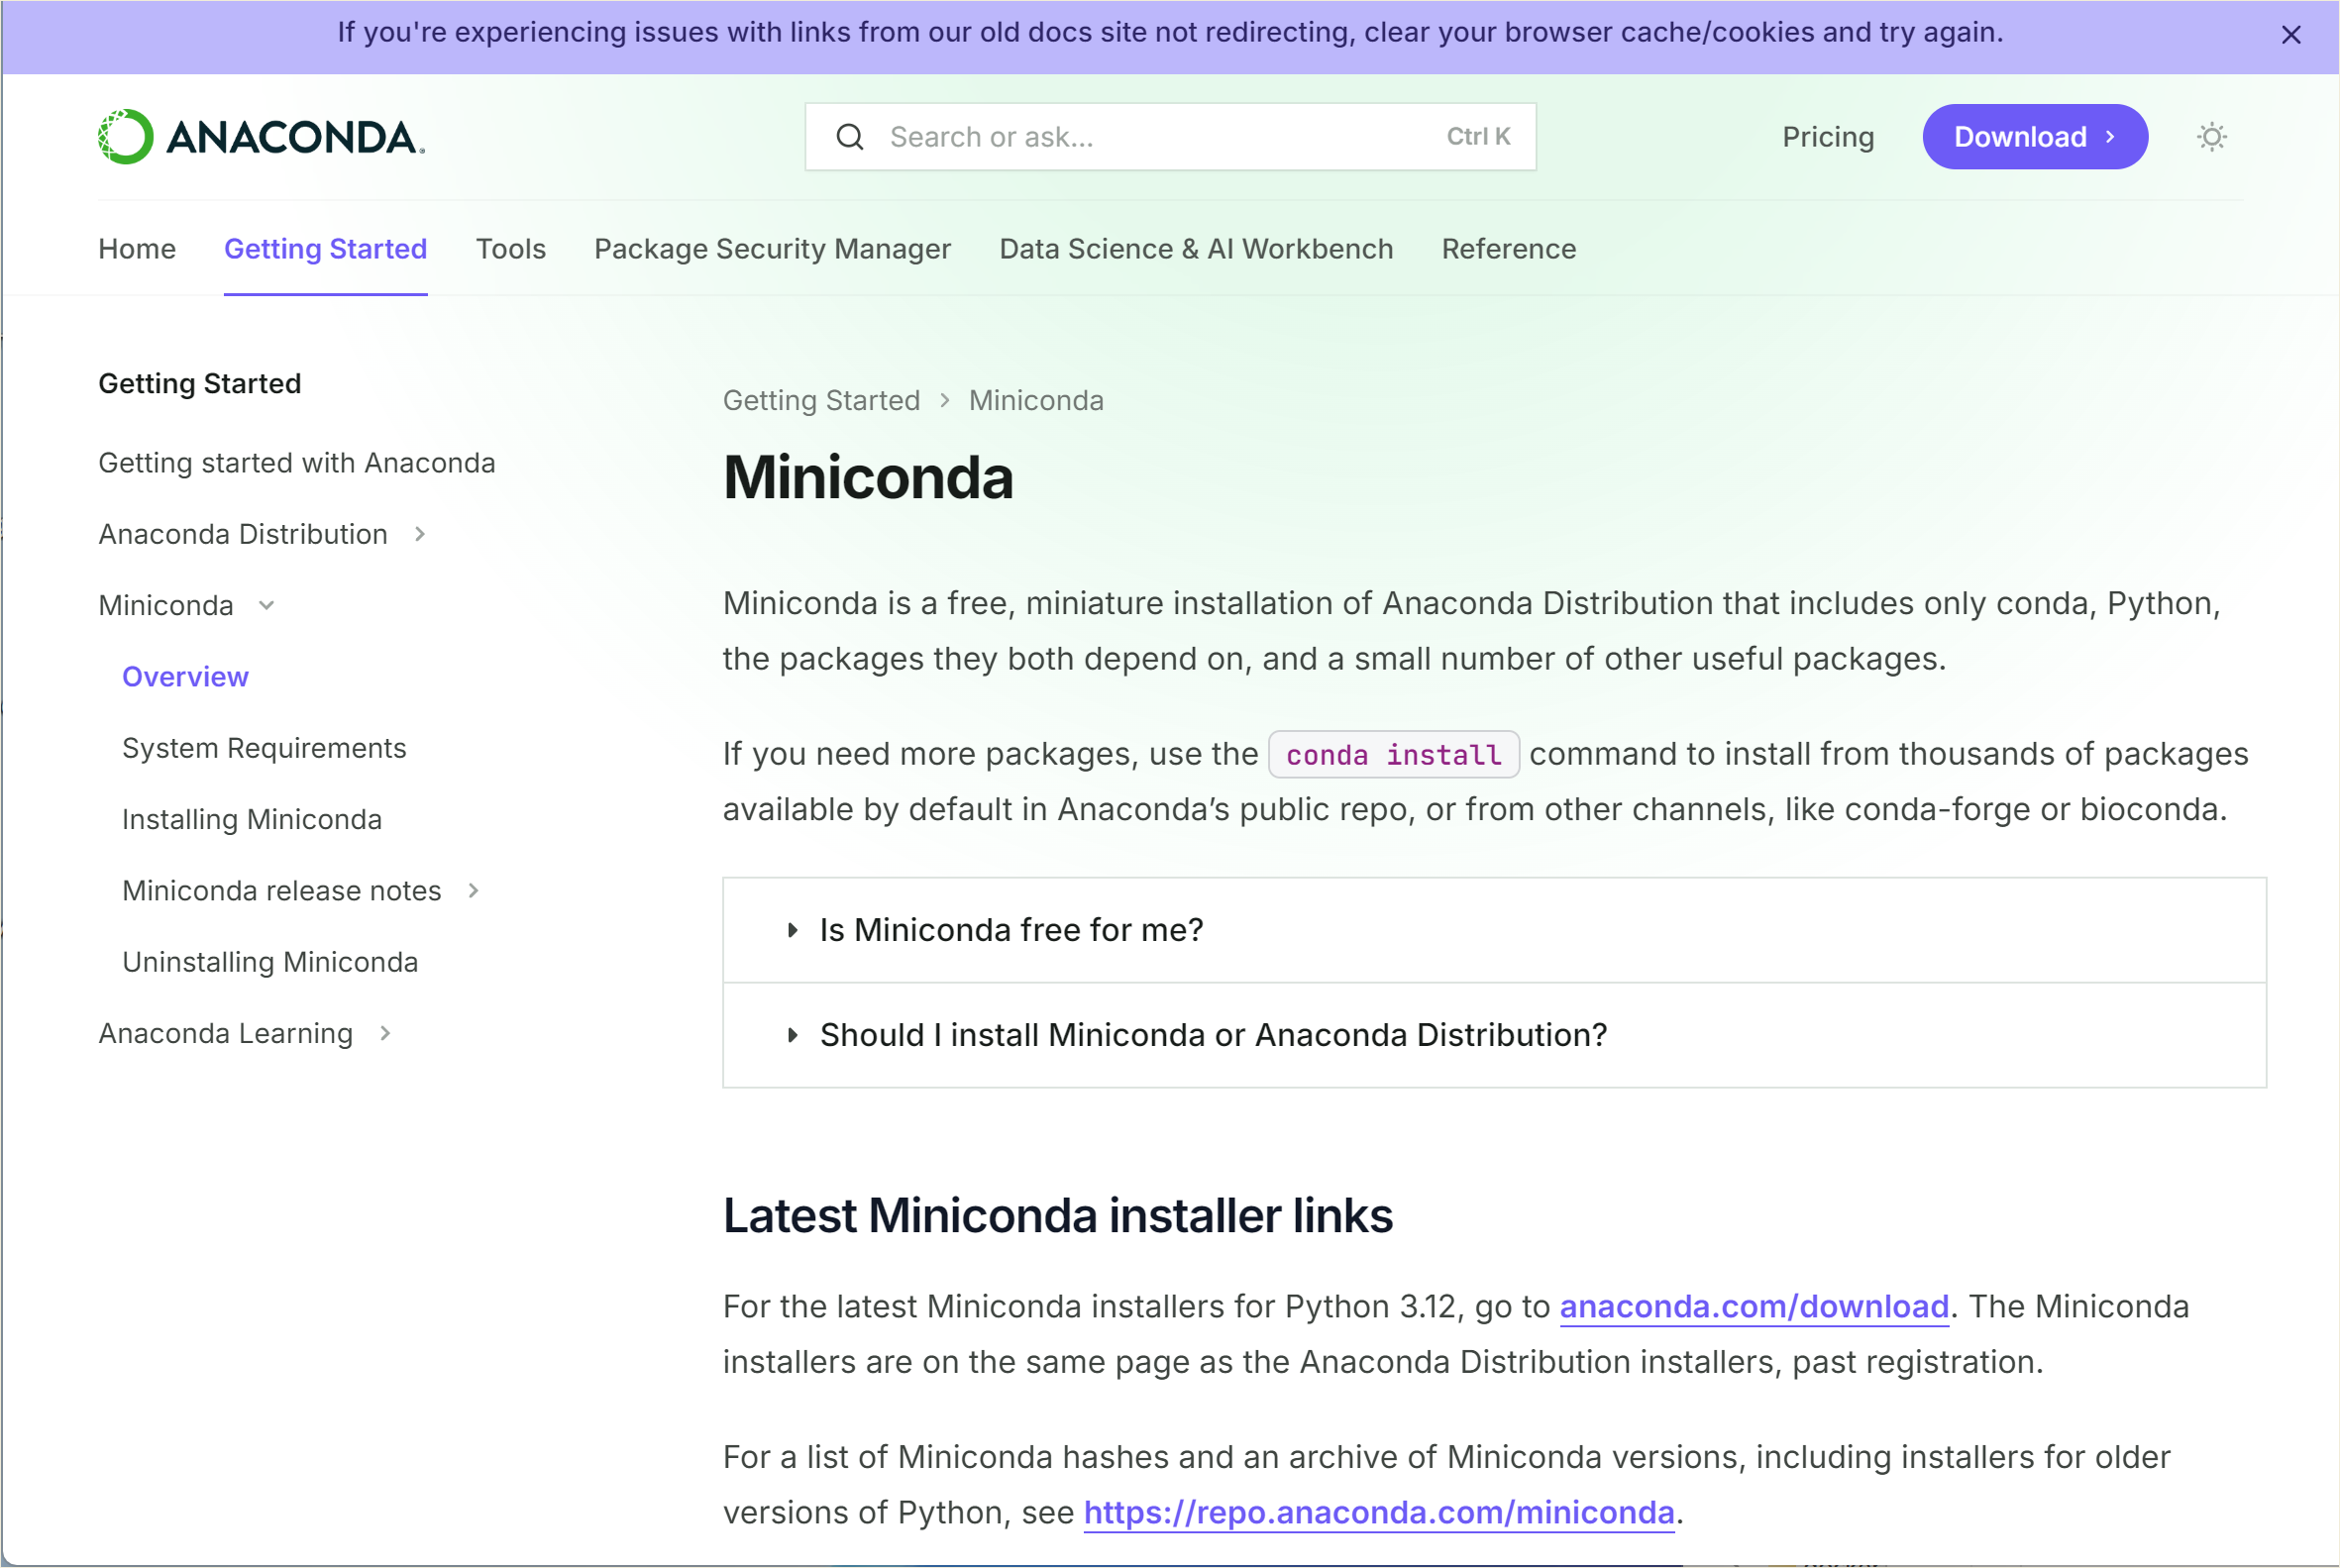
Task: Expand the Anaconda Distribution chevron
Action: coord(420,535)
